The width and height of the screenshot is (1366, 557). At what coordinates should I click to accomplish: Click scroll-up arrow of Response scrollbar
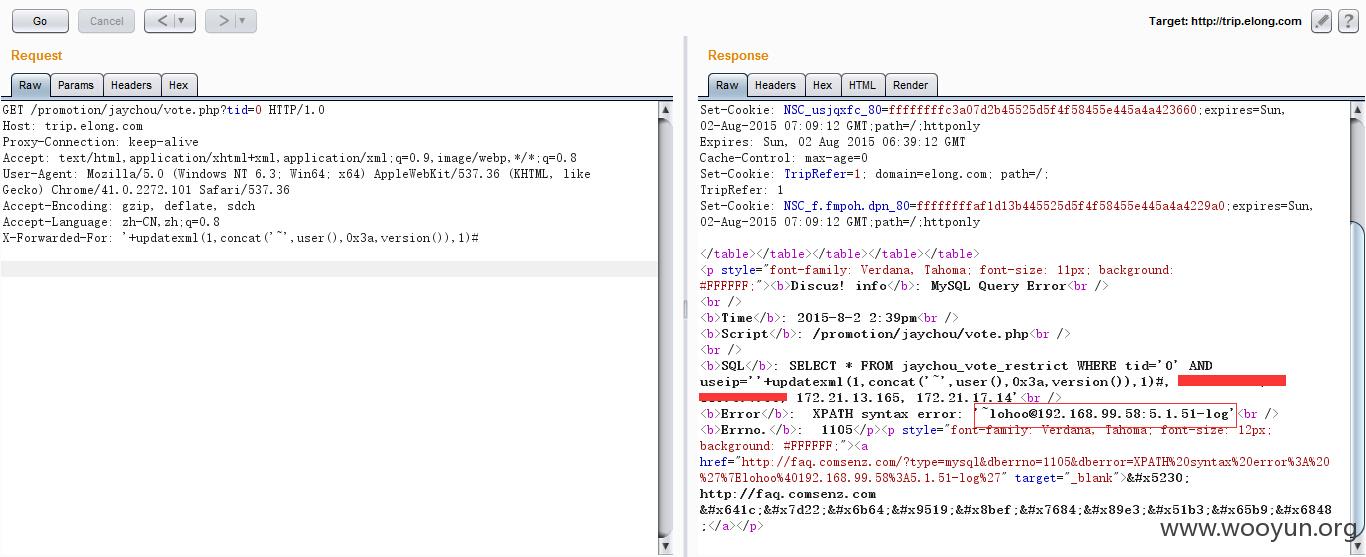1358,108
